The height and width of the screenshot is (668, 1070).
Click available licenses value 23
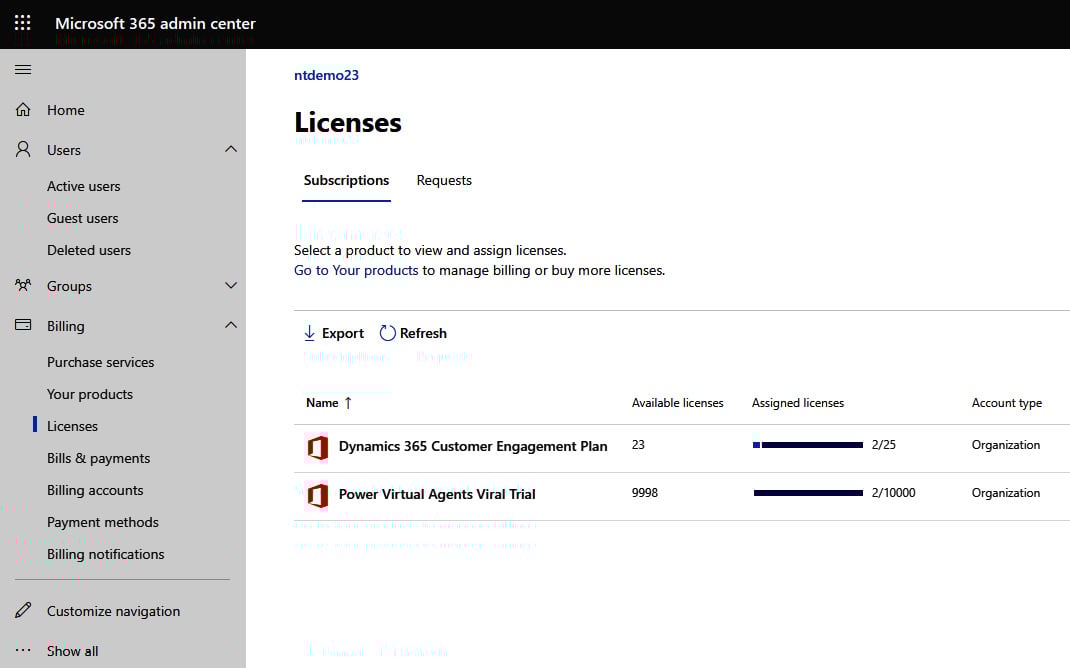(x=638, y=445)
